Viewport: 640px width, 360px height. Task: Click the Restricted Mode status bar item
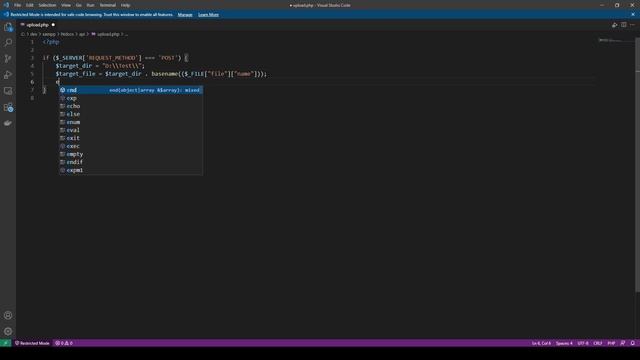tap(32, 343)
